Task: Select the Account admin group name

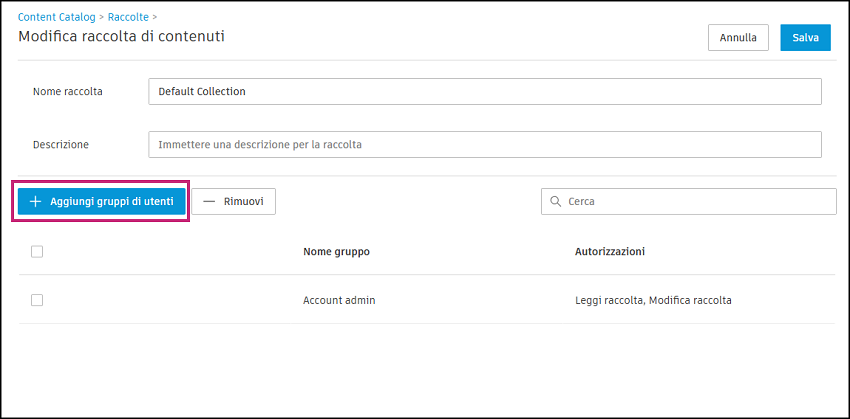Action: tap(339, 300)
